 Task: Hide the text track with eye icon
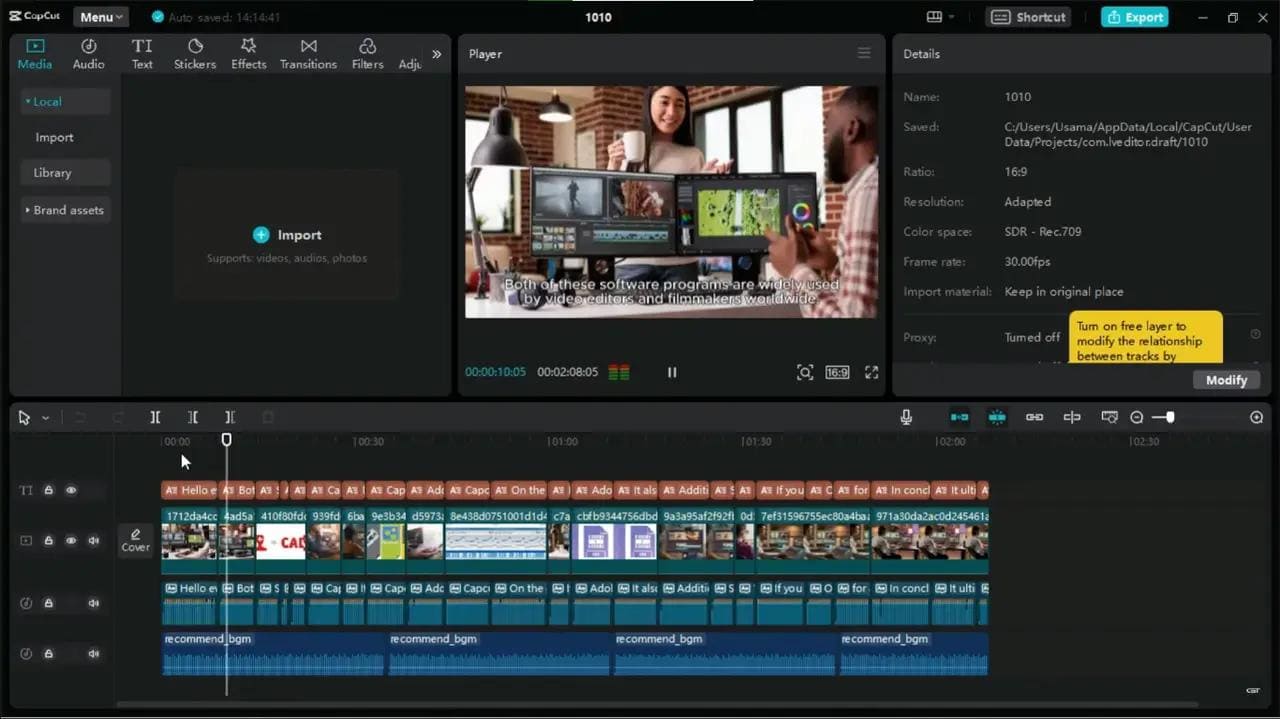pyautogui.click(x=71, y=490)
